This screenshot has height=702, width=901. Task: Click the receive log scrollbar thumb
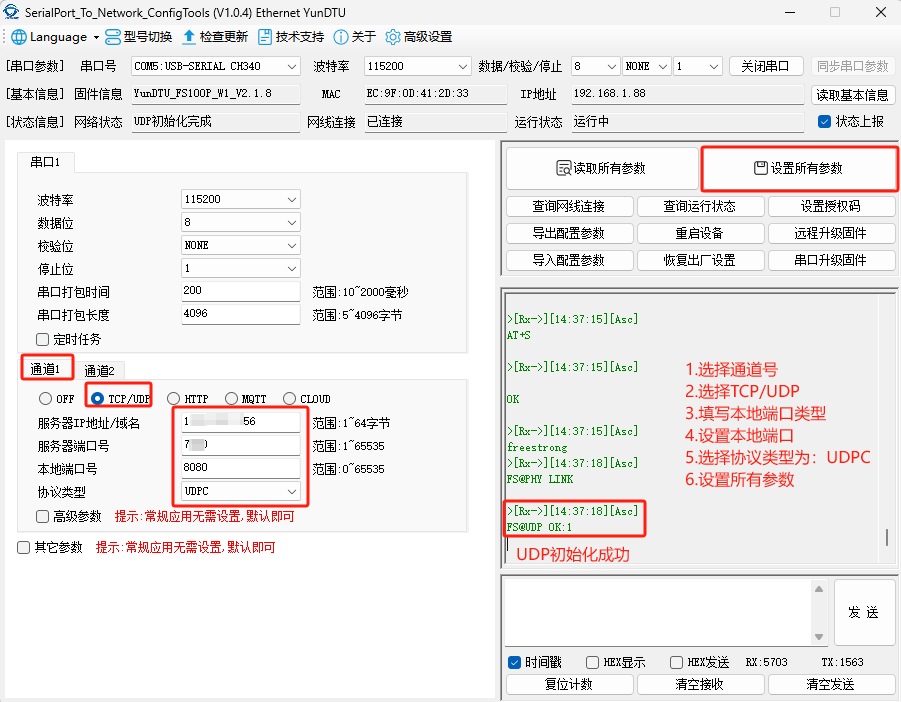click(x=887, y=538)
